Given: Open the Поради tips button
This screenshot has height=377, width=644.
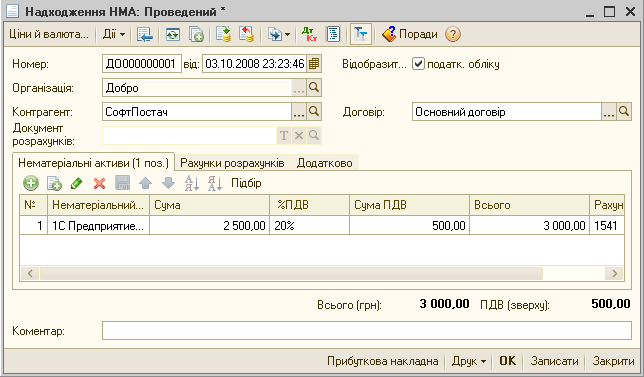Looking at the screenshot, I should 409,34.
